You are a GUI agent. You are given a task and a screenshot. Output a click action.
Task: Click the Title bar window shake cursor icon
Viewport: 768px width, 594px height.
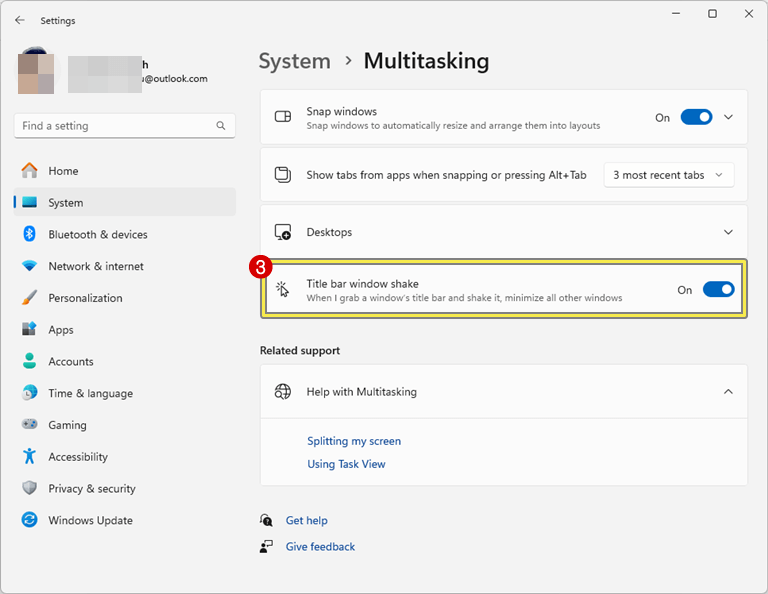pyautogui.click(x=283, y=289)
